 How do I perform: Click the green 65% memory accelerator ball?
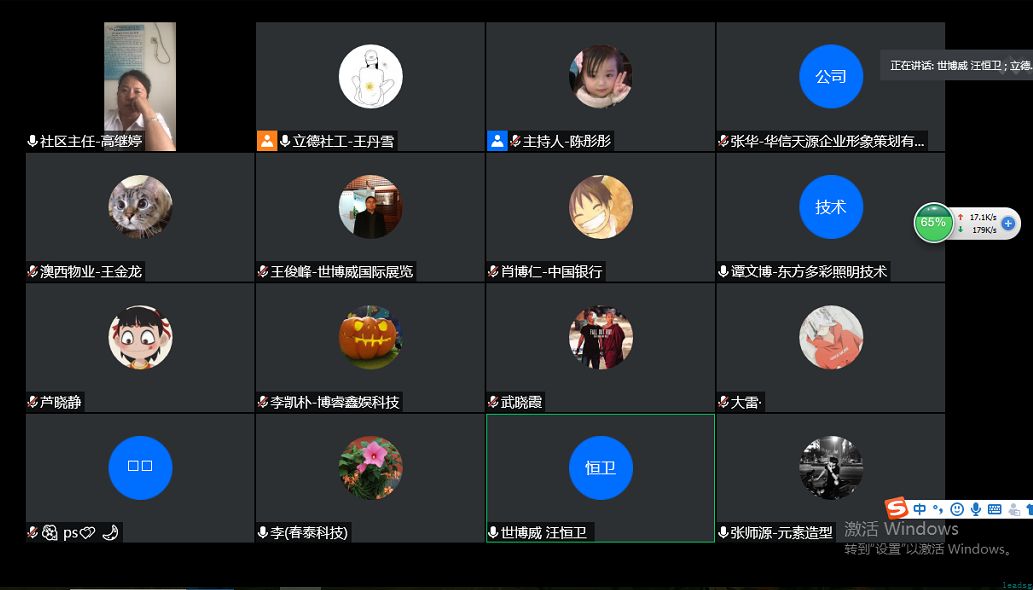tap(933, 223)
